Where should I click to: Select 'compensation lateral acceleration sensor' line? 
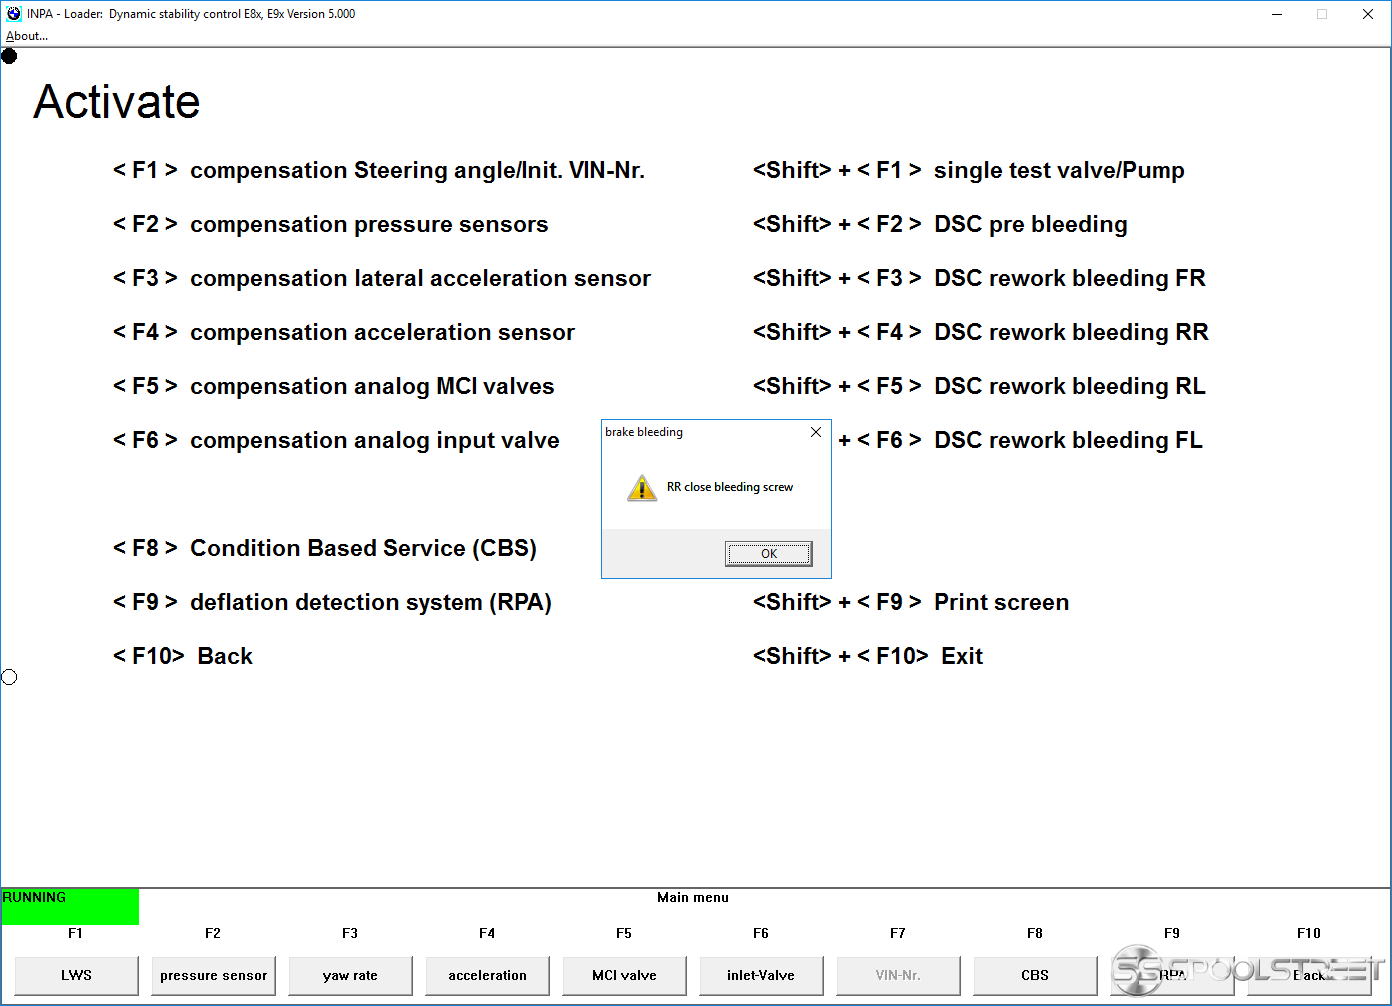382,279
